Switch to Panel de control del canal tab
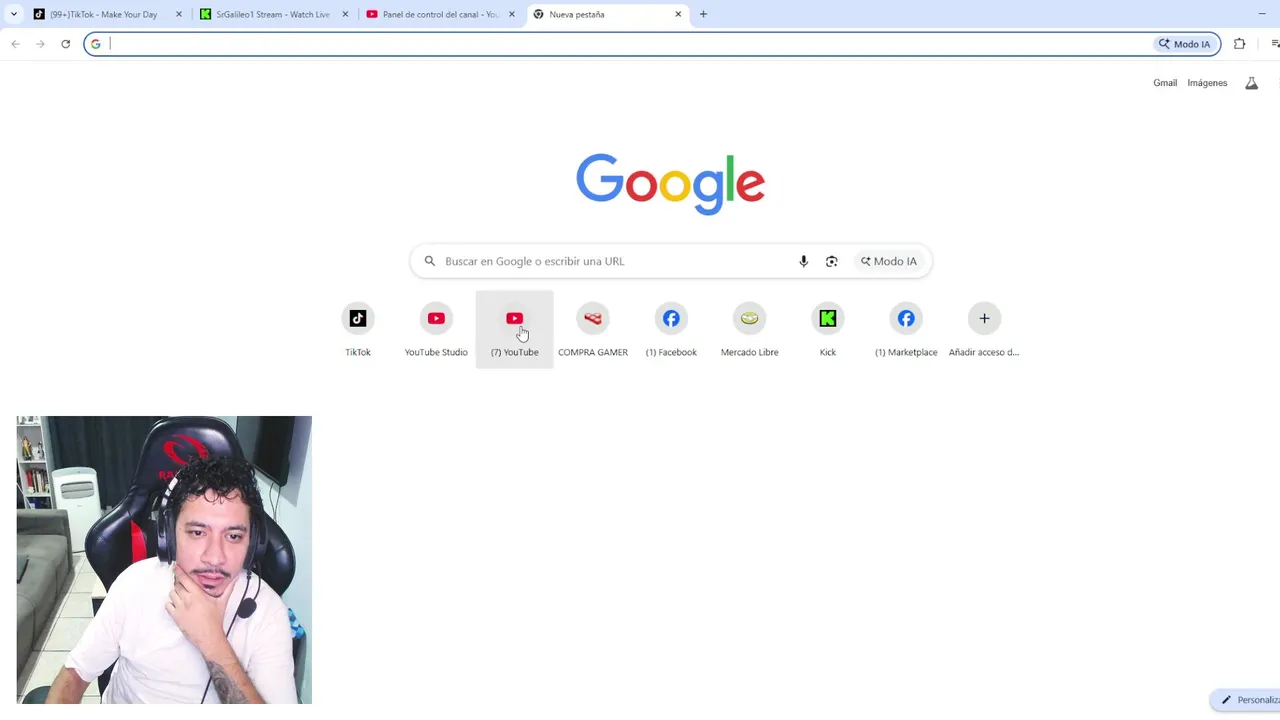 pyautogui.click(x=439, y=14)
